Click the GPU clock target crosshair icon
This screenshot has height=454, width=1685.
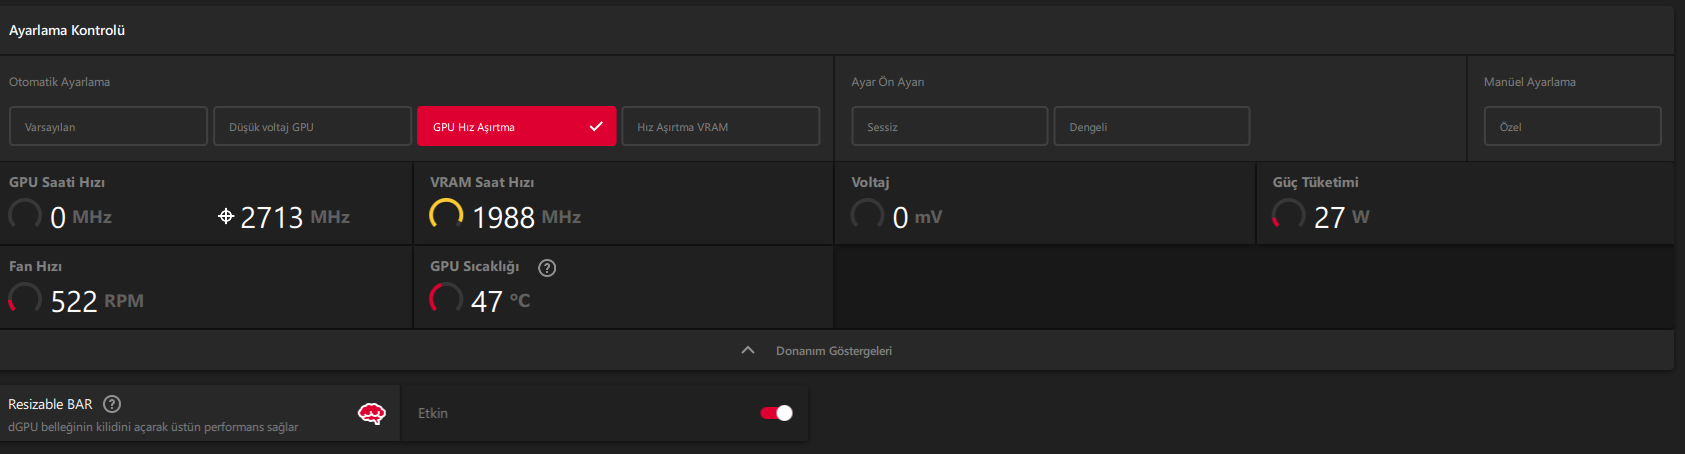coord(226,216)
